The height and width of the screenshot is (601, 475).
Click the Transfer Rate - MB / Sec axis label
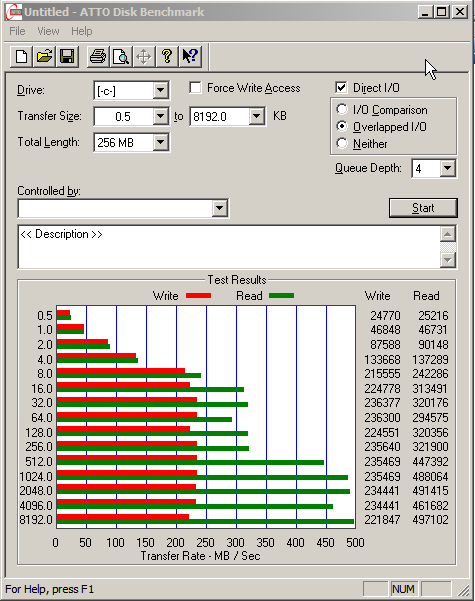point(201,556)
